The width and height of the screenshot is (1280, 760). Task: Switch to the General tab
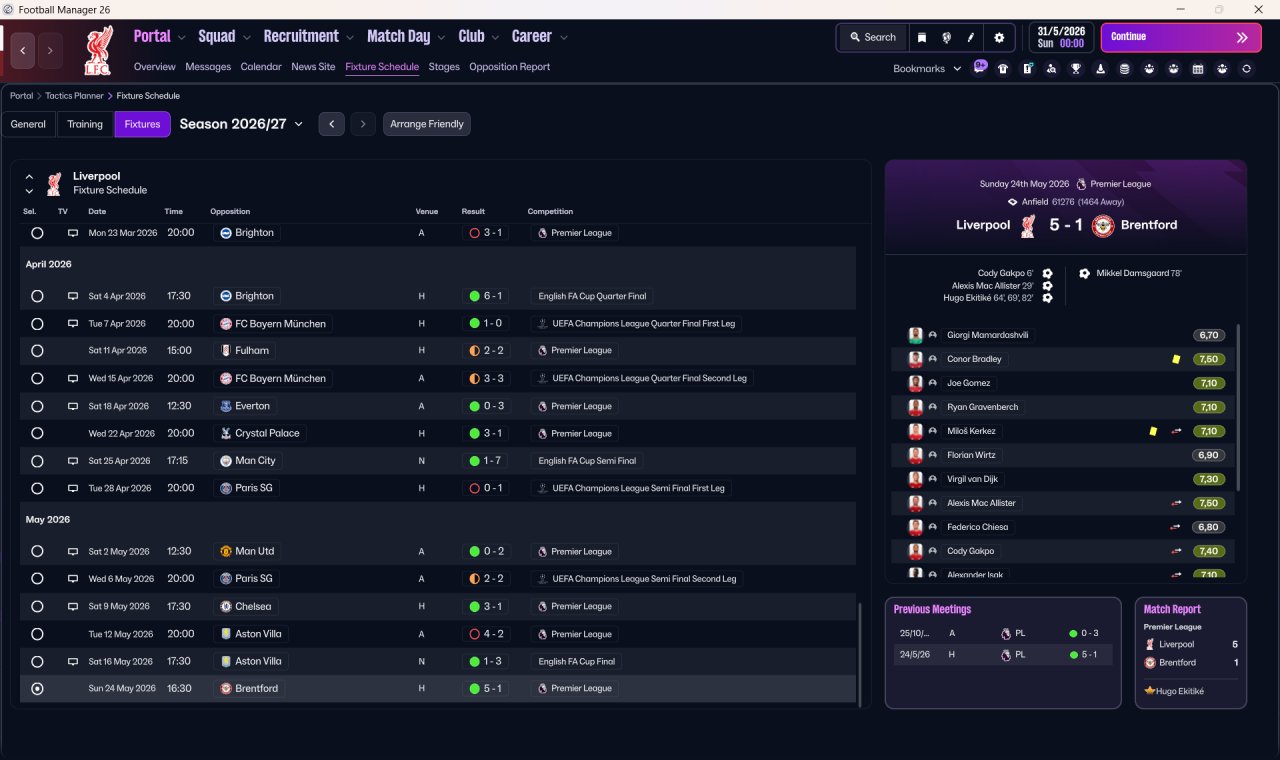click(28, 124)
